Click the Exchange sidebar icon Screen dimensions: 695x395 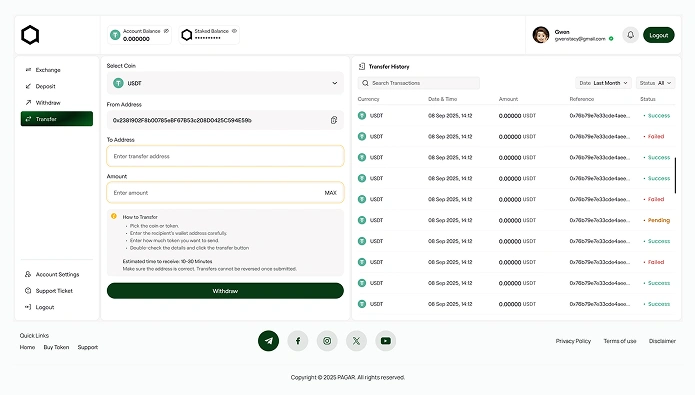point(28,70)
